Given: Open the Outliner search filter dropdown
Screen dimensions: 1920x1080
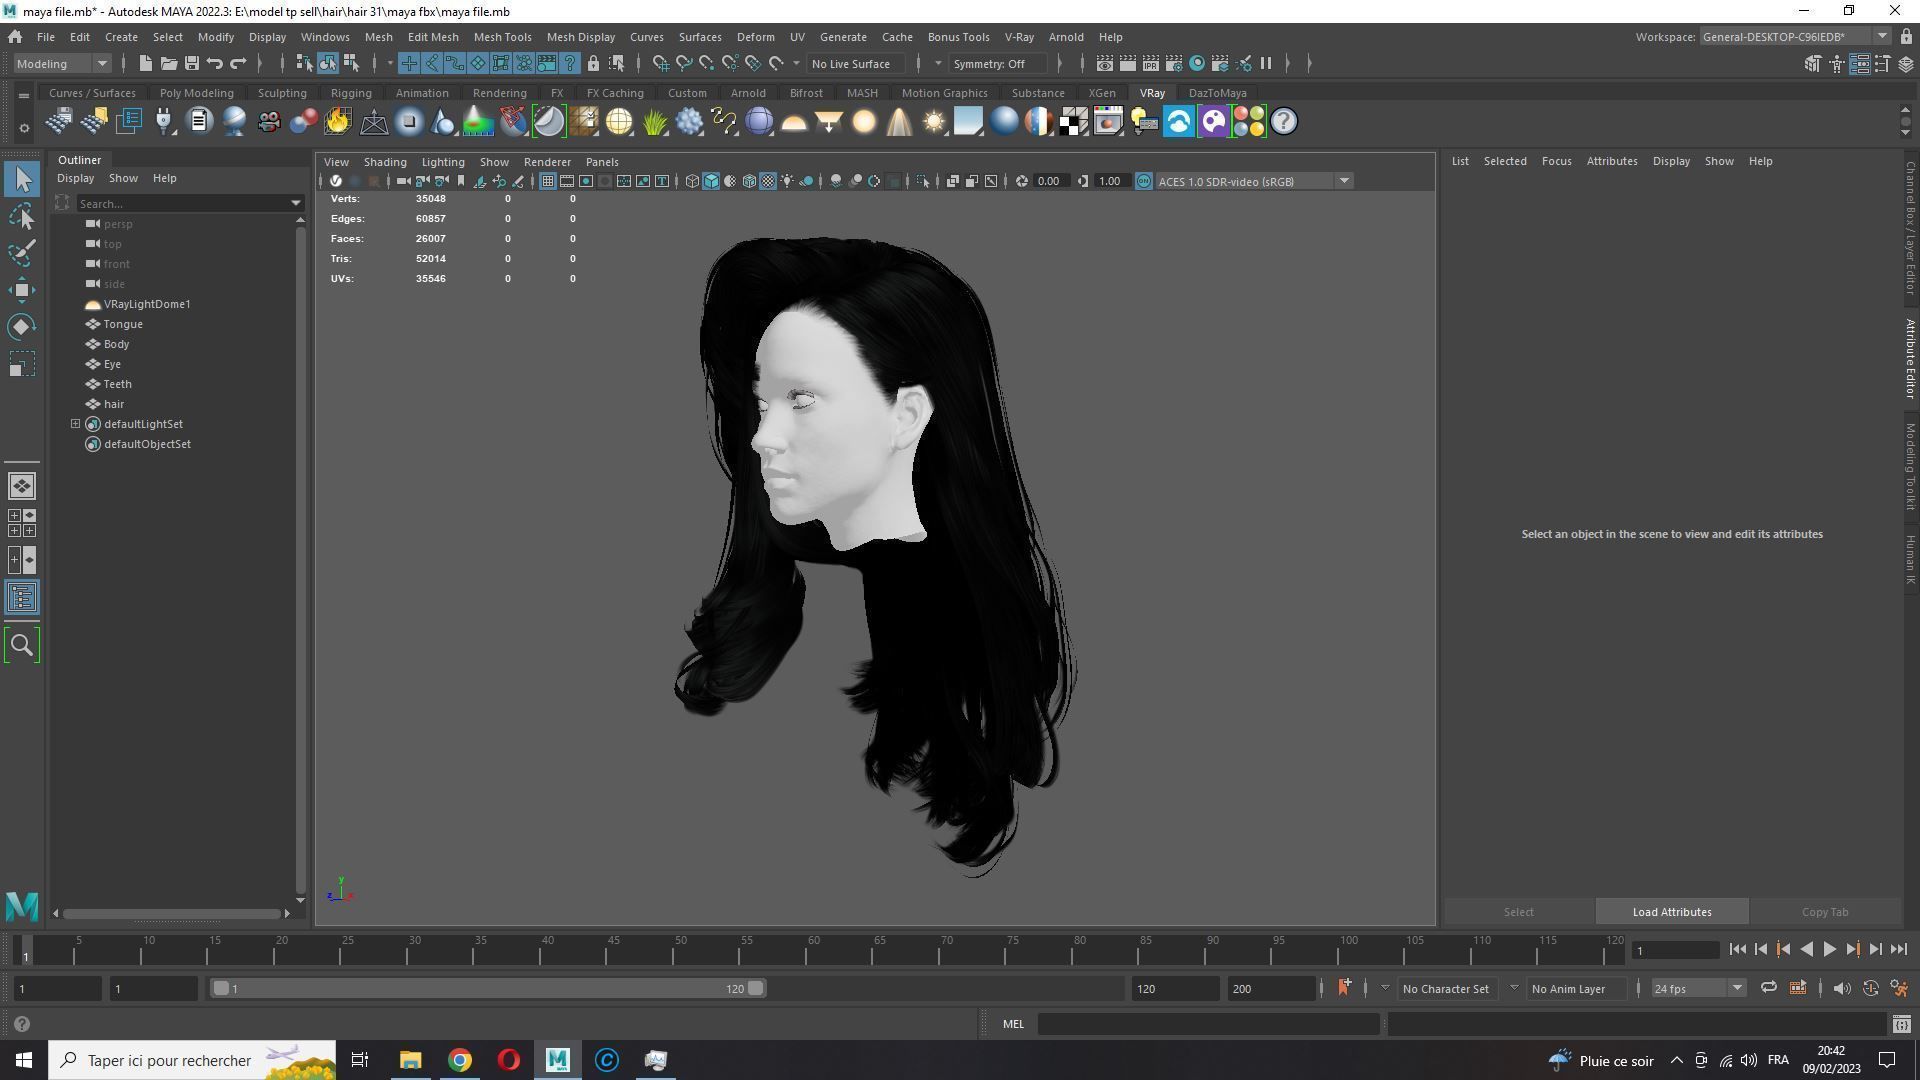Looking at the screenshot, I should click(x=295, y=203).
